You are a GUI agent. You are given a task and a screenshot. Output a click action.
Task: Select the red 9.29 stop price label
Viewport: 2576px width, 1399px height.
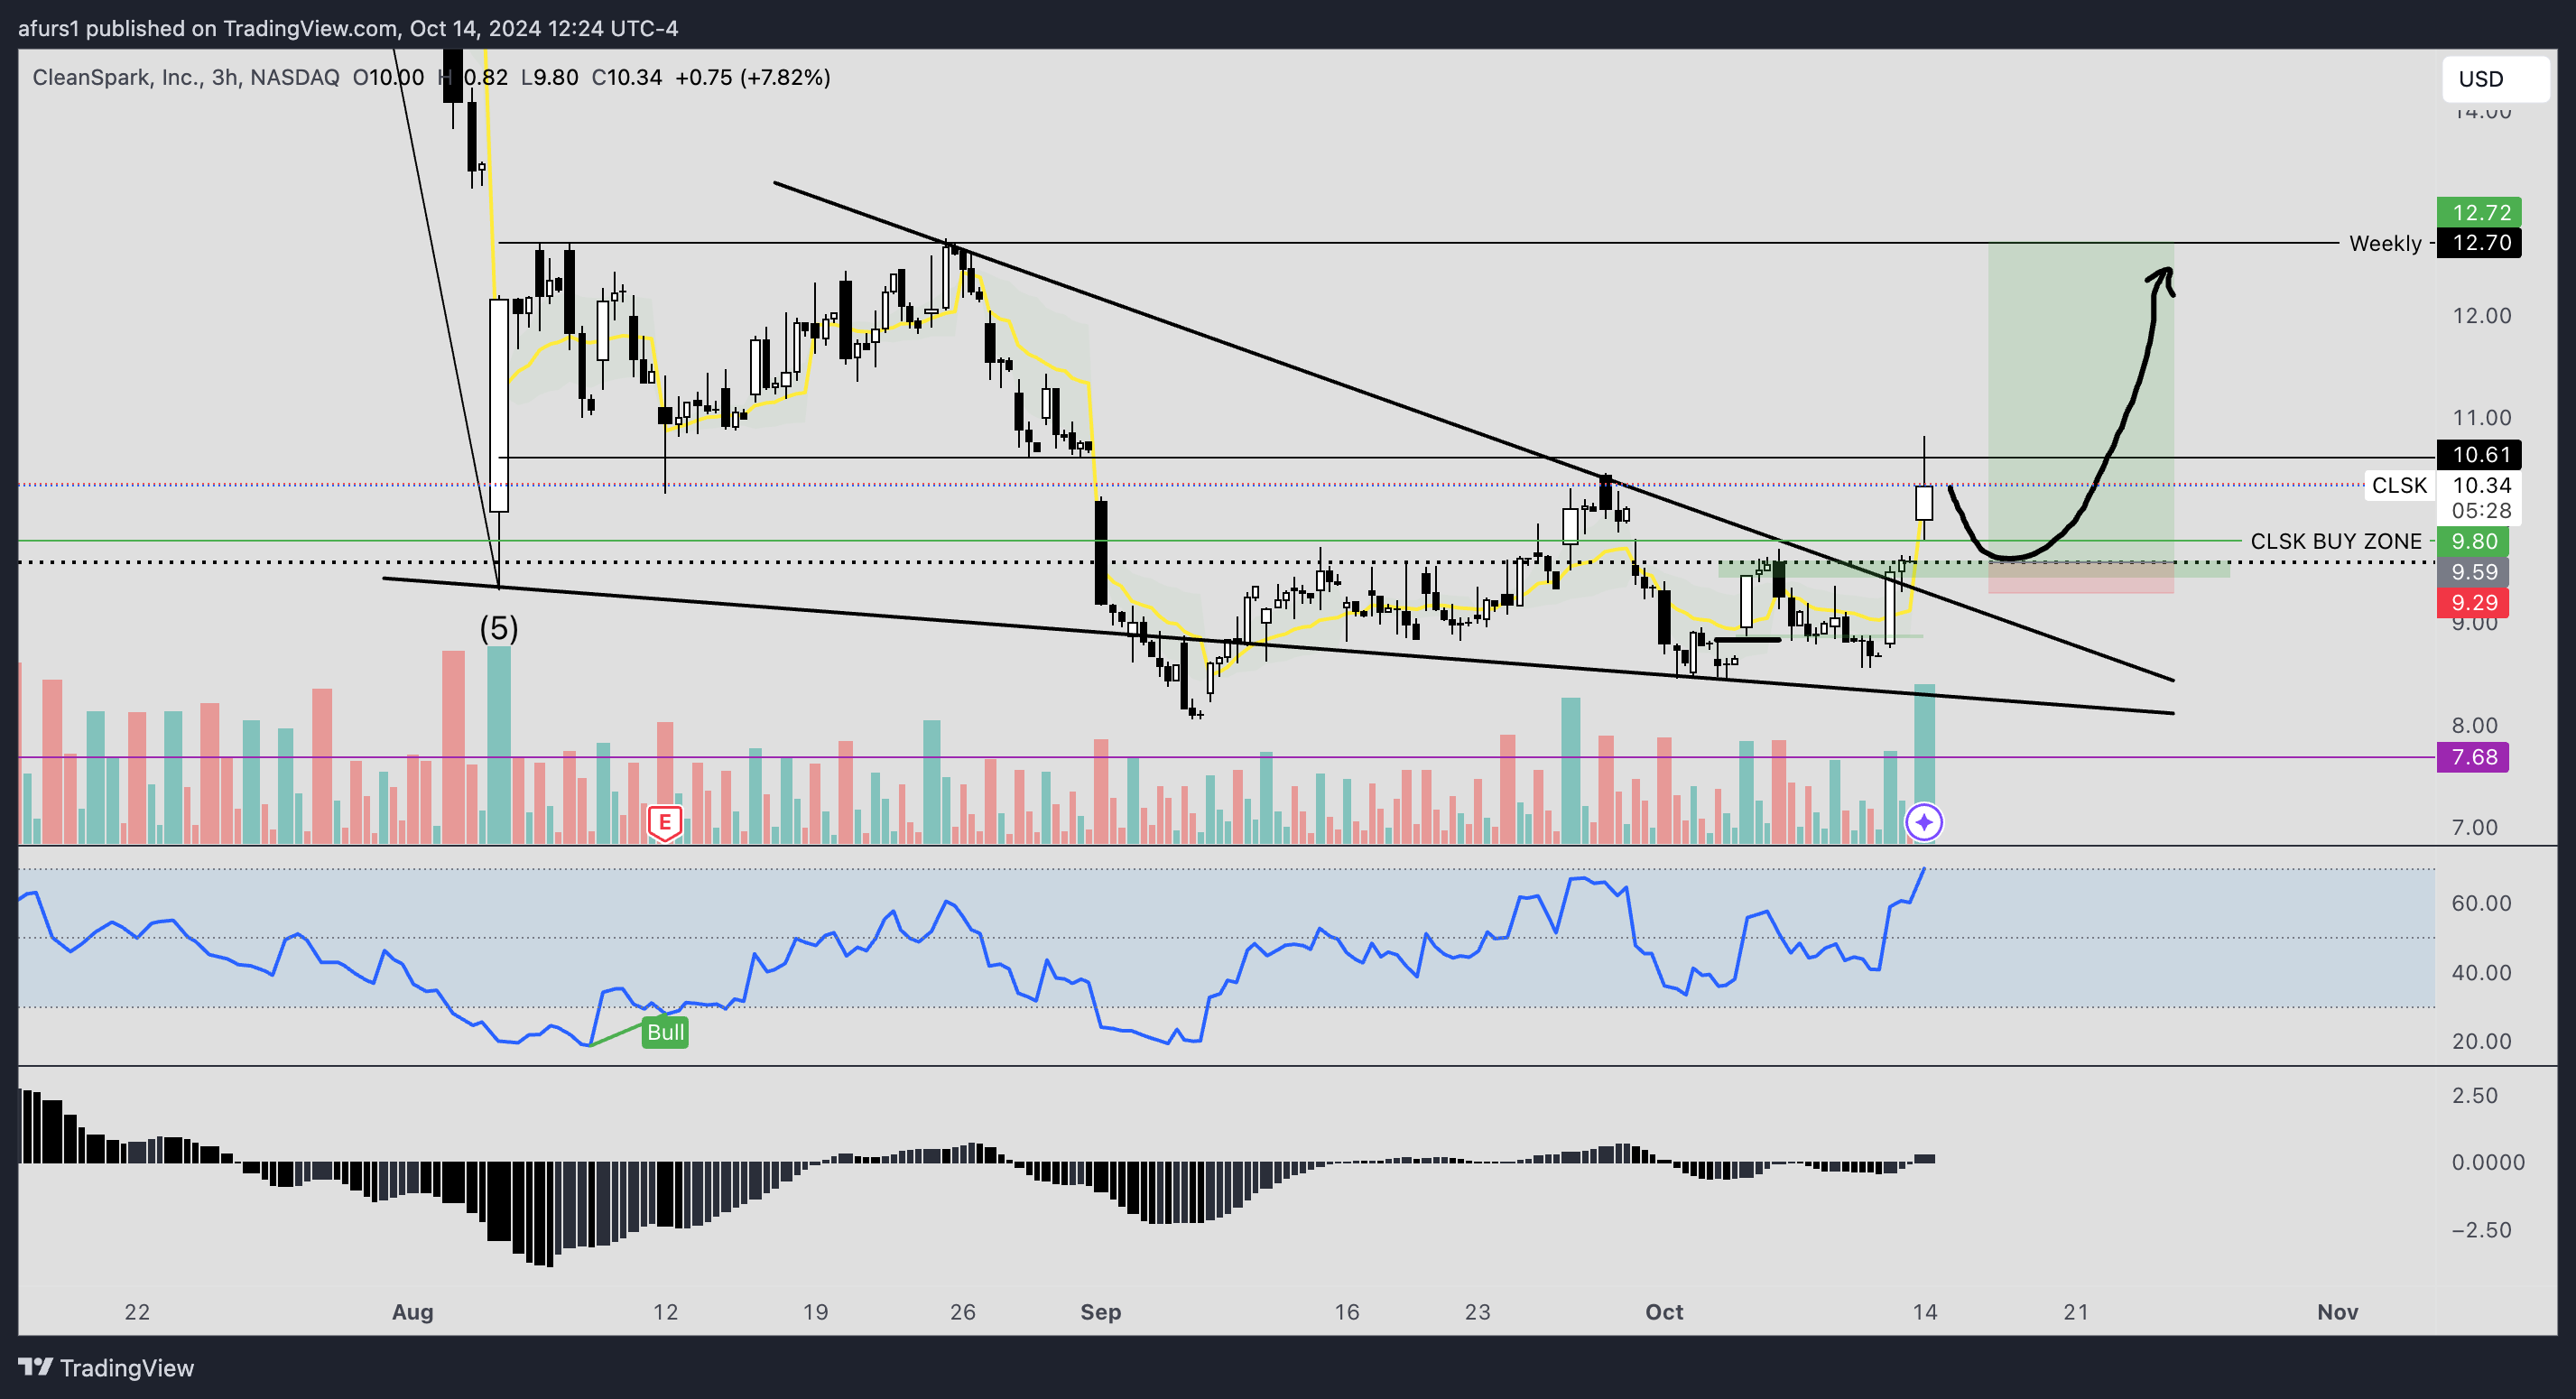pyautogui.click(x=2474, y=602)
